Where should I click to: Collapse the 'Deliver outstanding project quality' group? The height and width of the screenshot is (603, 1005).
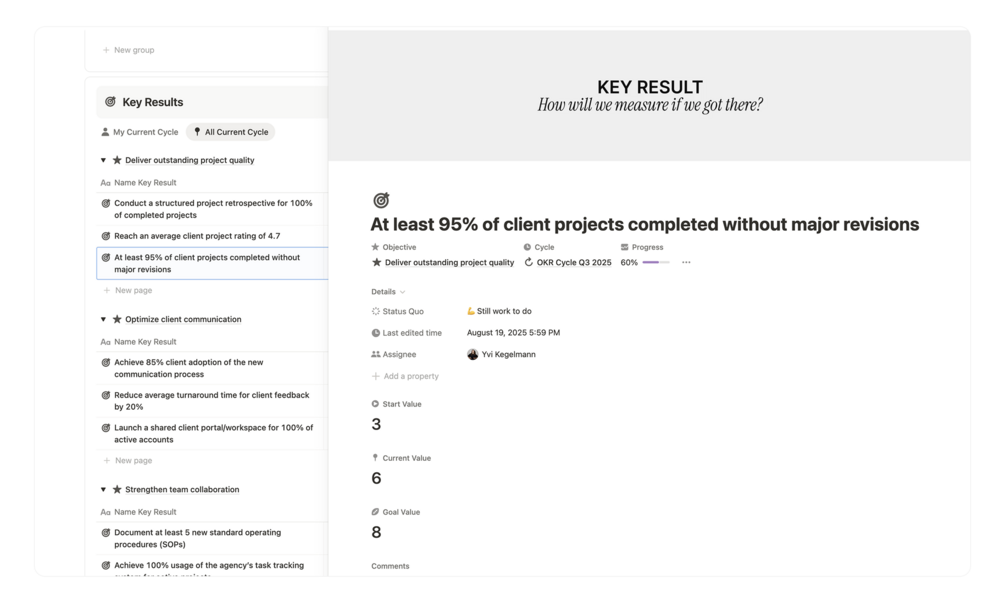point(103,160)
